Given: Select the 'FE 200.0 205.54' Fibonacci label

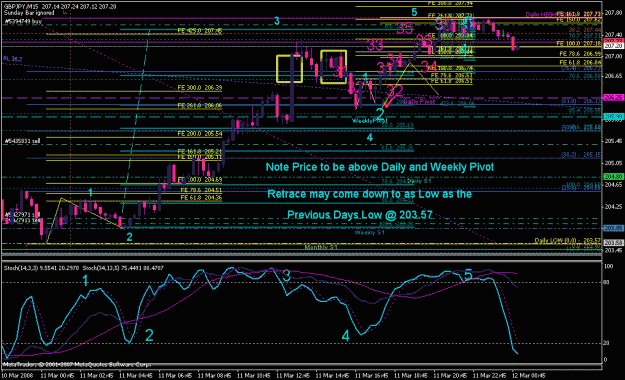Looking at the screenshot, I should pyautogui.click(x=200, y=134).
